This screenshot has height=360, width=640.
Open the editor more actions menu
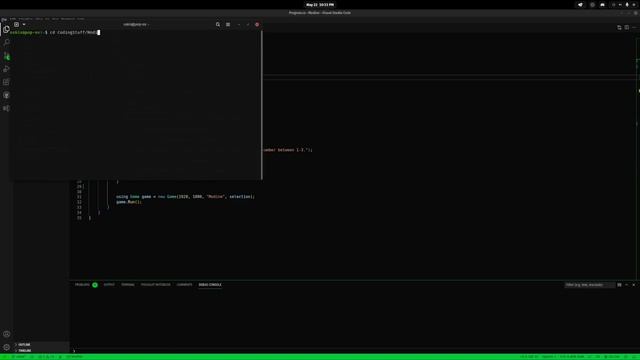click(x=634, y=27)
